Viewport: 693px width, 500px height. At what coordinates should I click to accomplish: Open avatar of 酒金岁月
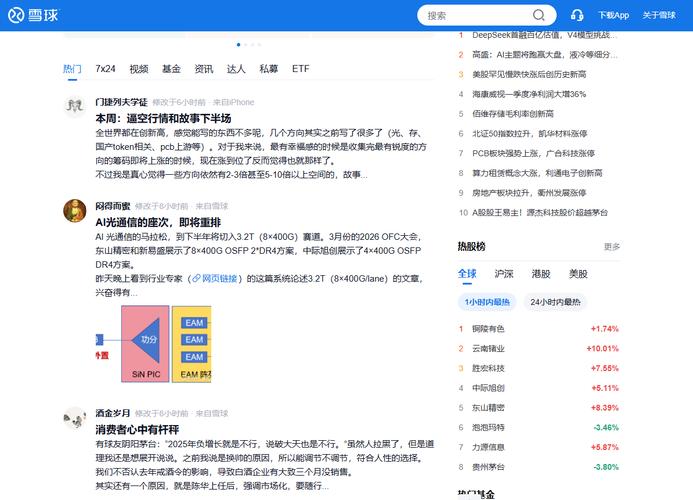tap(75, 418)
